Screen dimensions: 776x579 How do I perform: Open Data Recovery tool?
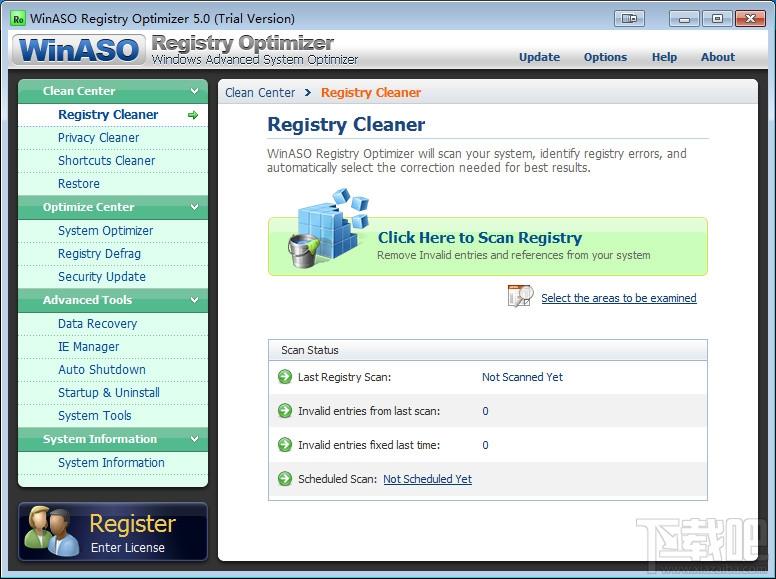(113, 324)
